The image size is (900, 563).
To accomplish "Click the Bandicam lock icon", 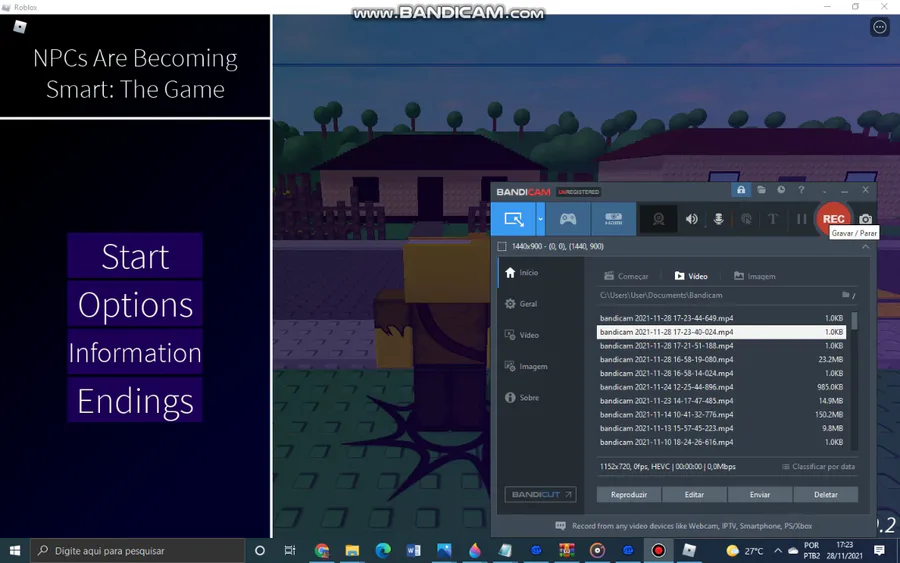I will [741, 189].
